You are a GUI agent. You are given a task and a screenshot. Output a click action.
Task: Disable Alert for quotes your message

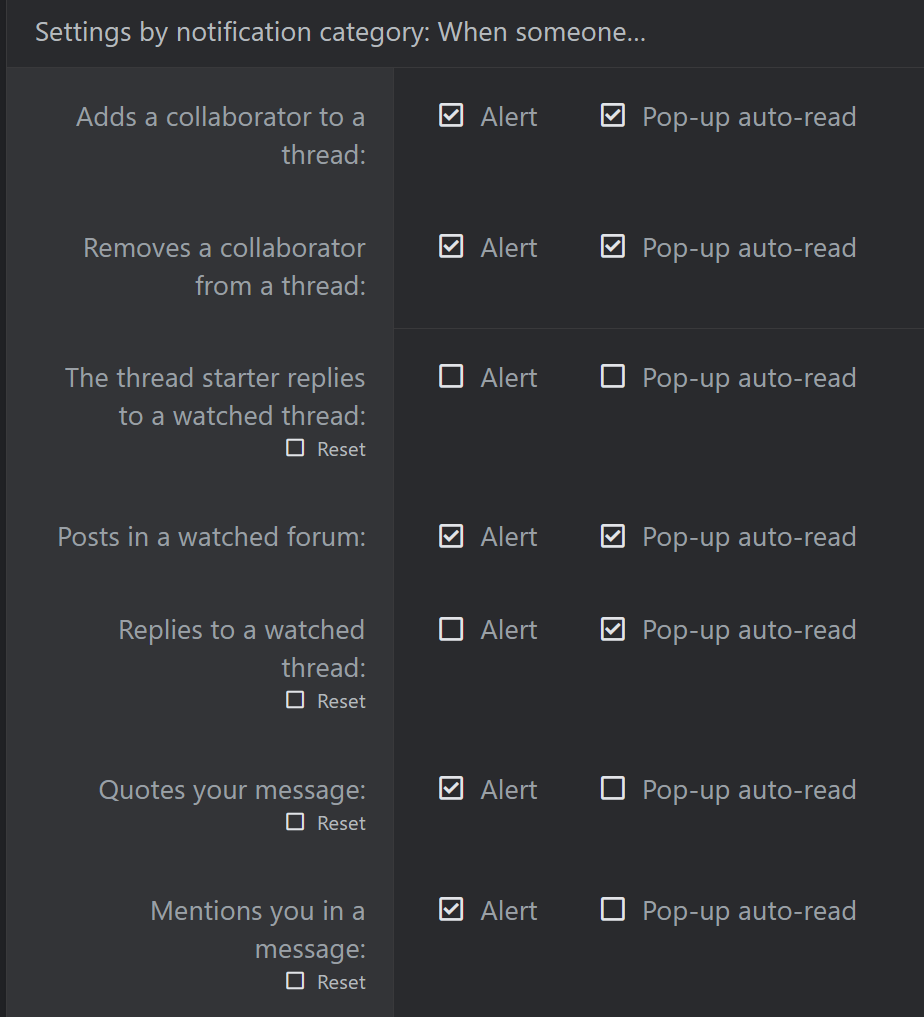(x=451, y=789)
